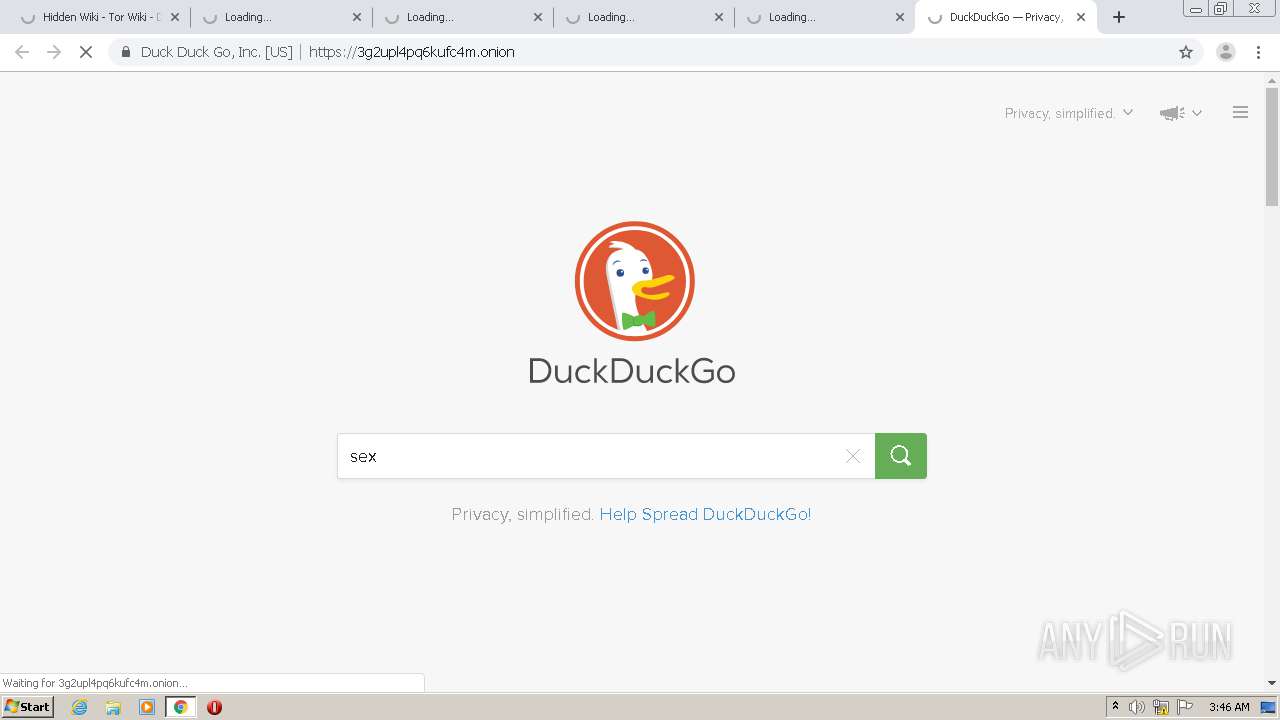Open Windows Explorer folder in taskbar

pyautogui.click(x=113, y=707)
